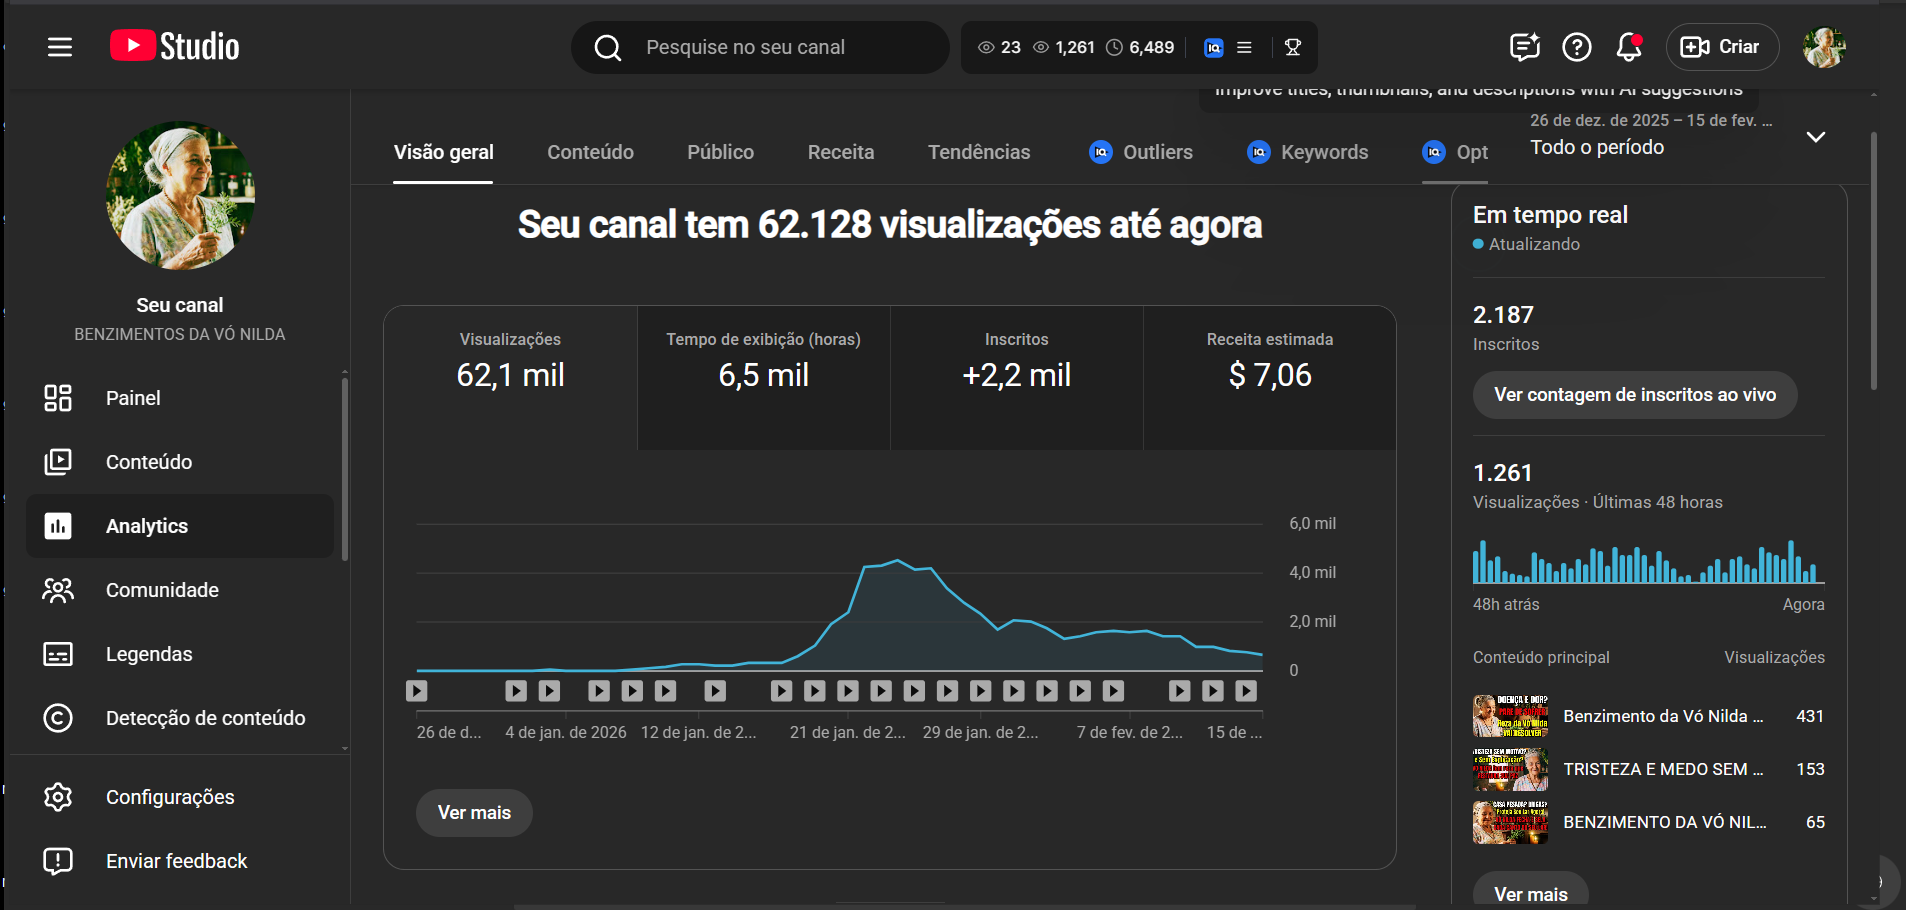This screenshot has height=910, width=1906.
Task: Click the Comunidade people icon
Action: click(x=58, y=590)
